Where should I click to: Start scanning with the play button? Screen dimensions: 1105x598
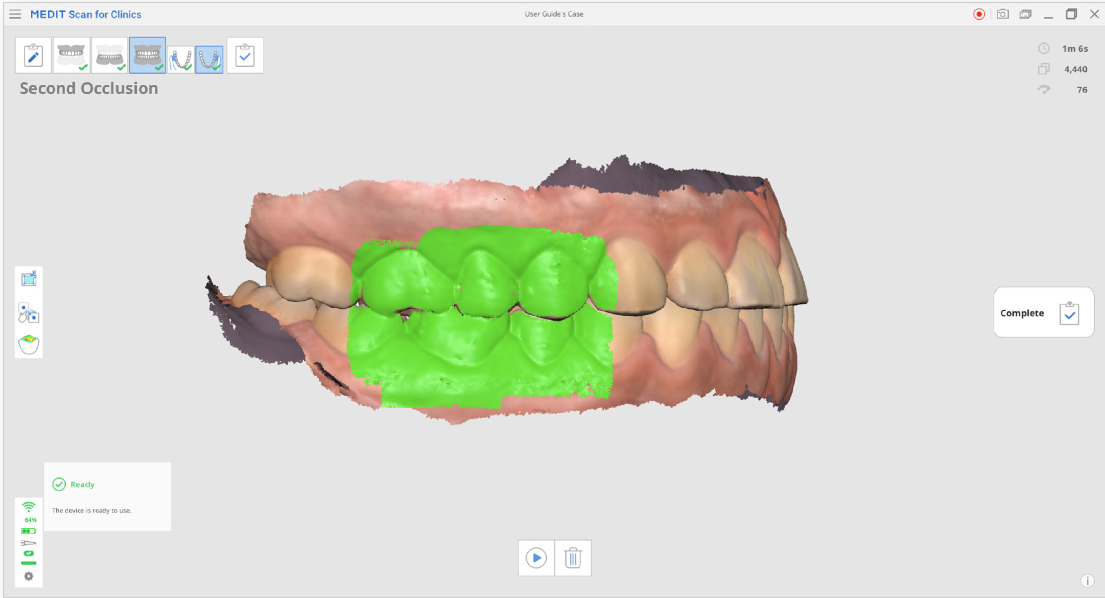(536, 558)
